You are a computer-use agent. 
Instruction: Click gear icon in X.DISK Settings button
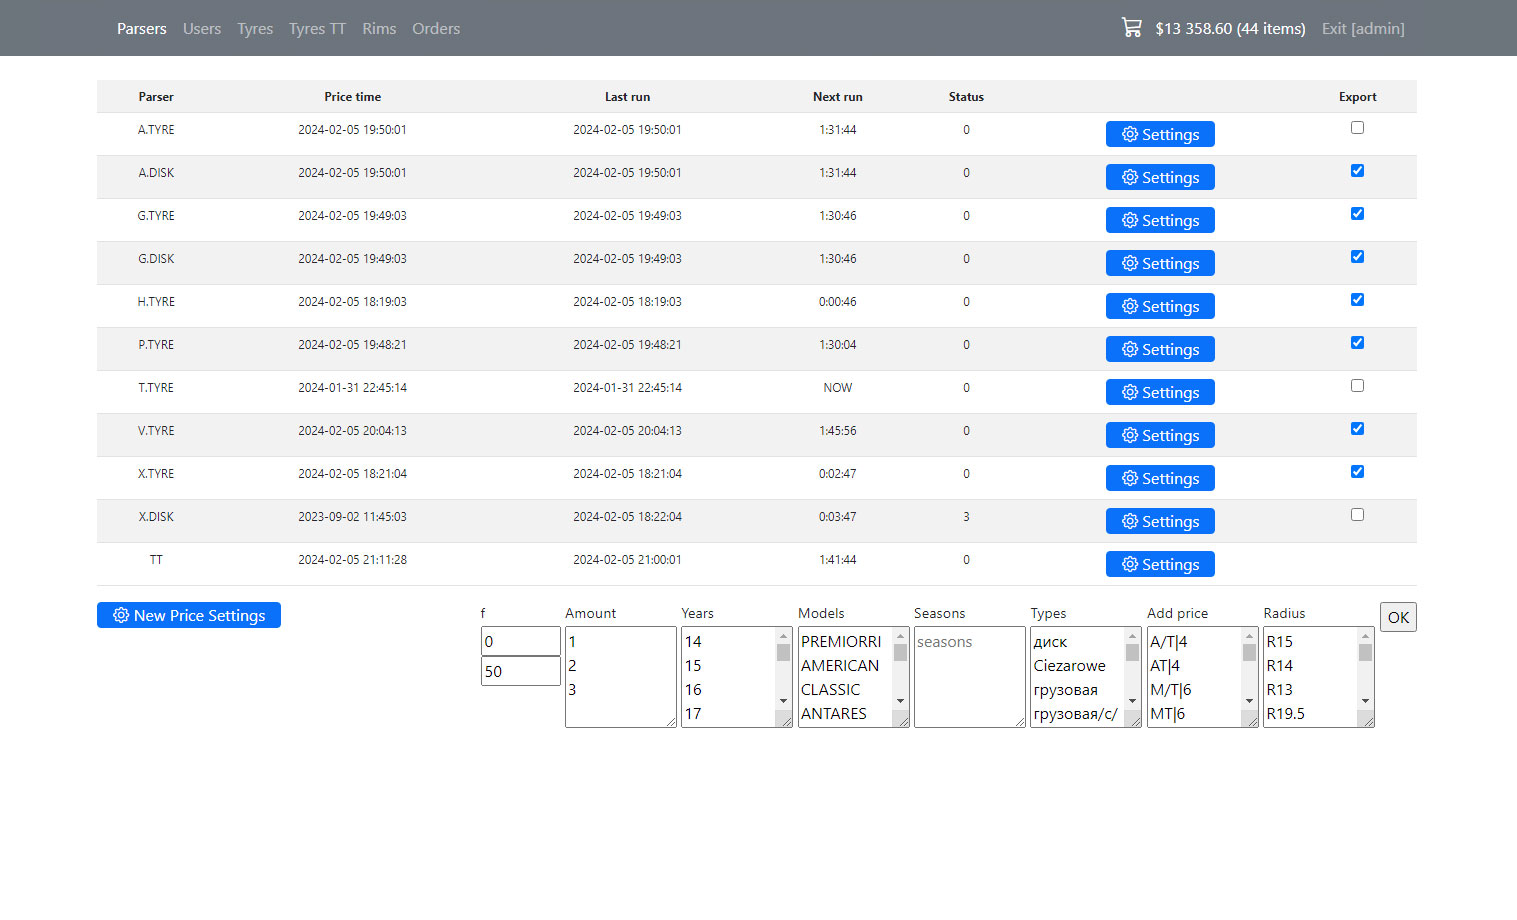coord(1130,521)
